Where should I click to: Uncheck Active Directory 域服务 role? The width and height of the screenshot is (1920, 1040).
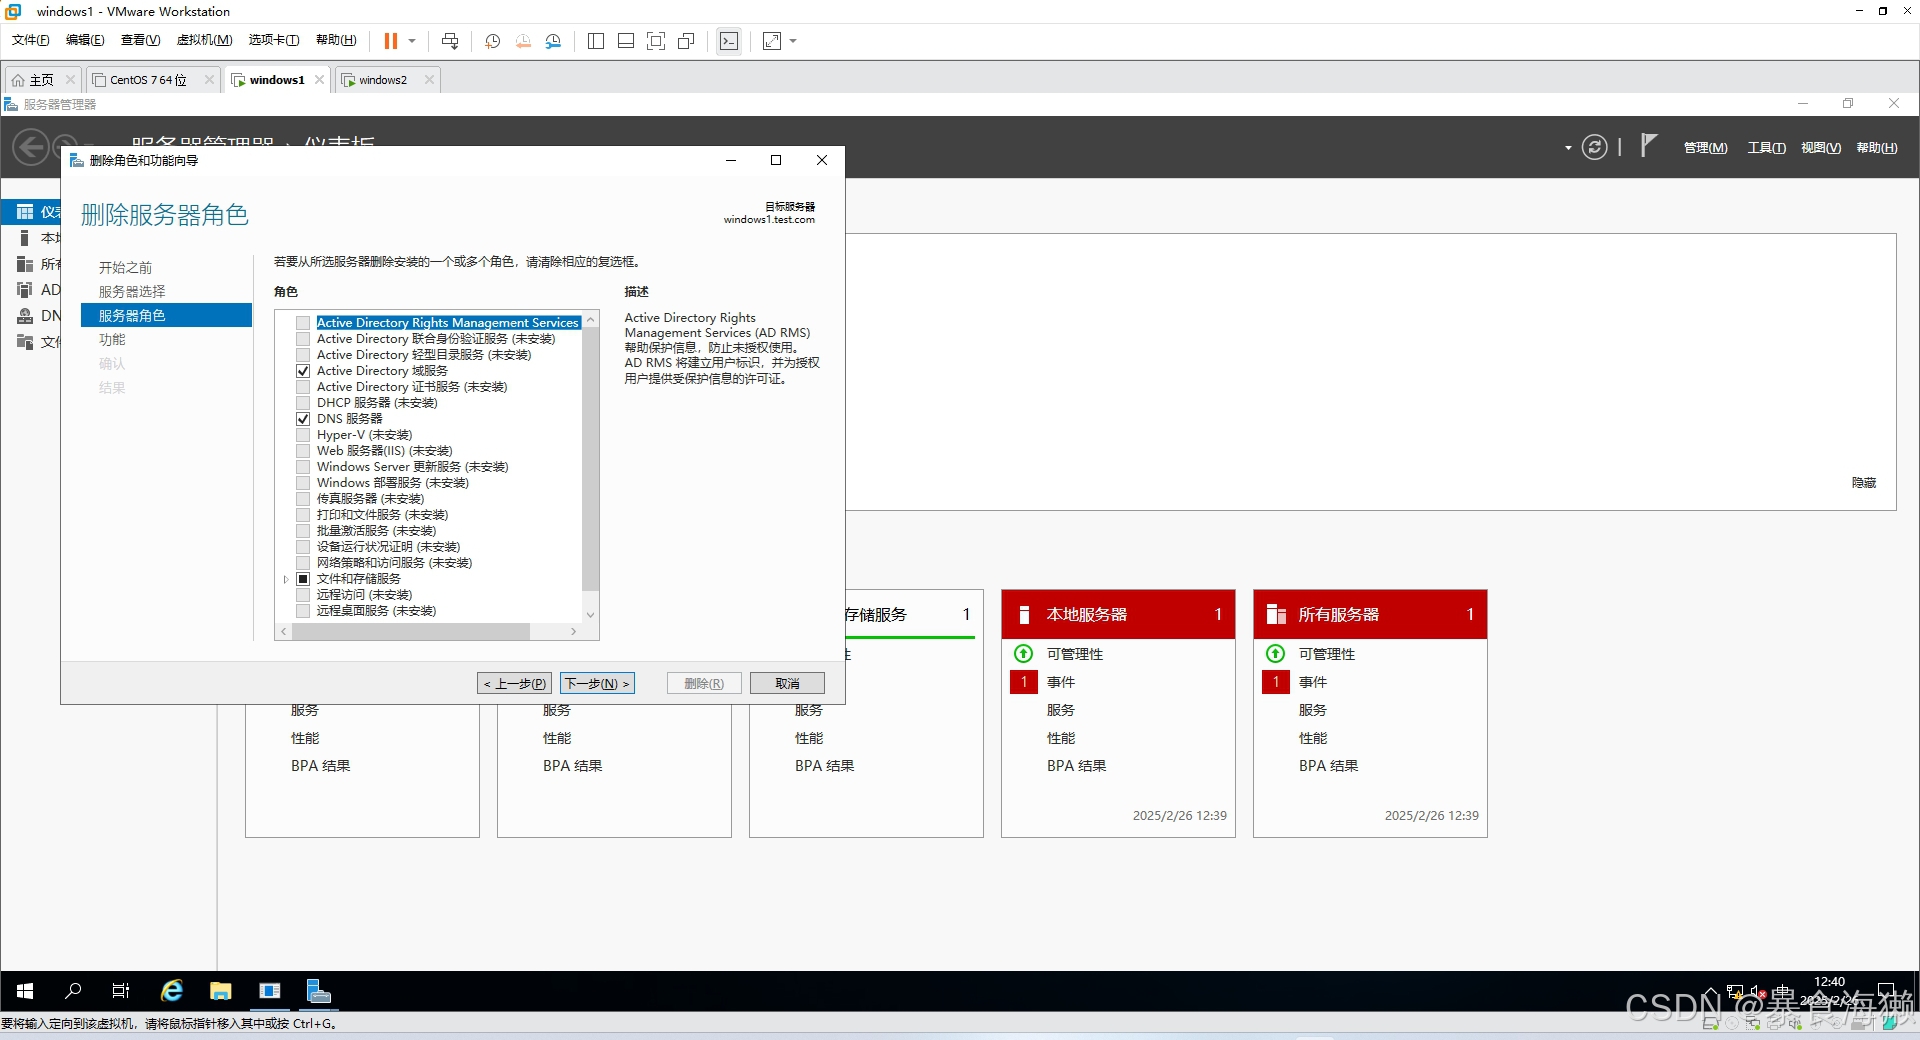(x=303, y=371)
